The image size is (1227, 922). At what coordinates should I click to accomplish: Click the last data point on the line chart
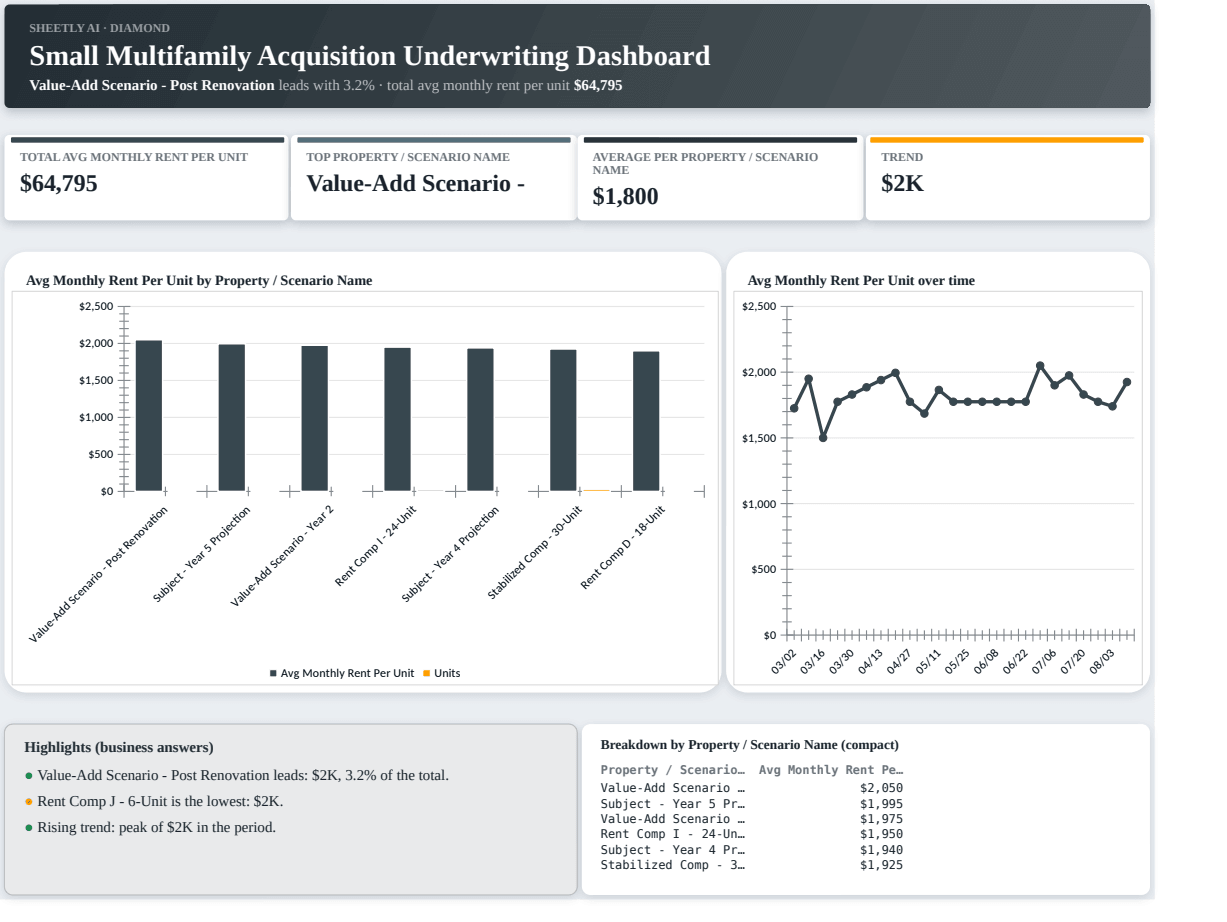pyautogui.click(x=1127, y=382)
